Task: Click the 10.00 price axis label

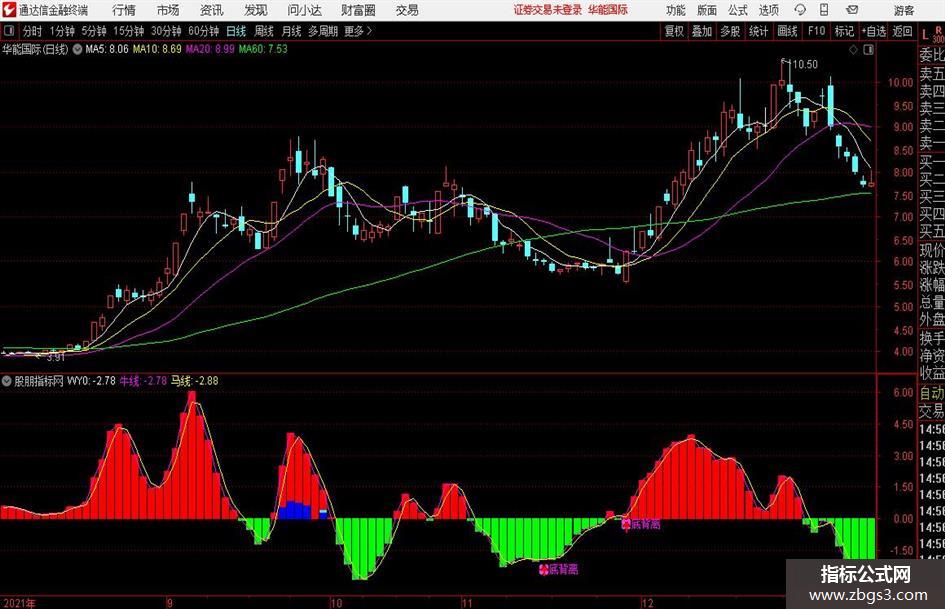Action: click(x=900, y=83)
